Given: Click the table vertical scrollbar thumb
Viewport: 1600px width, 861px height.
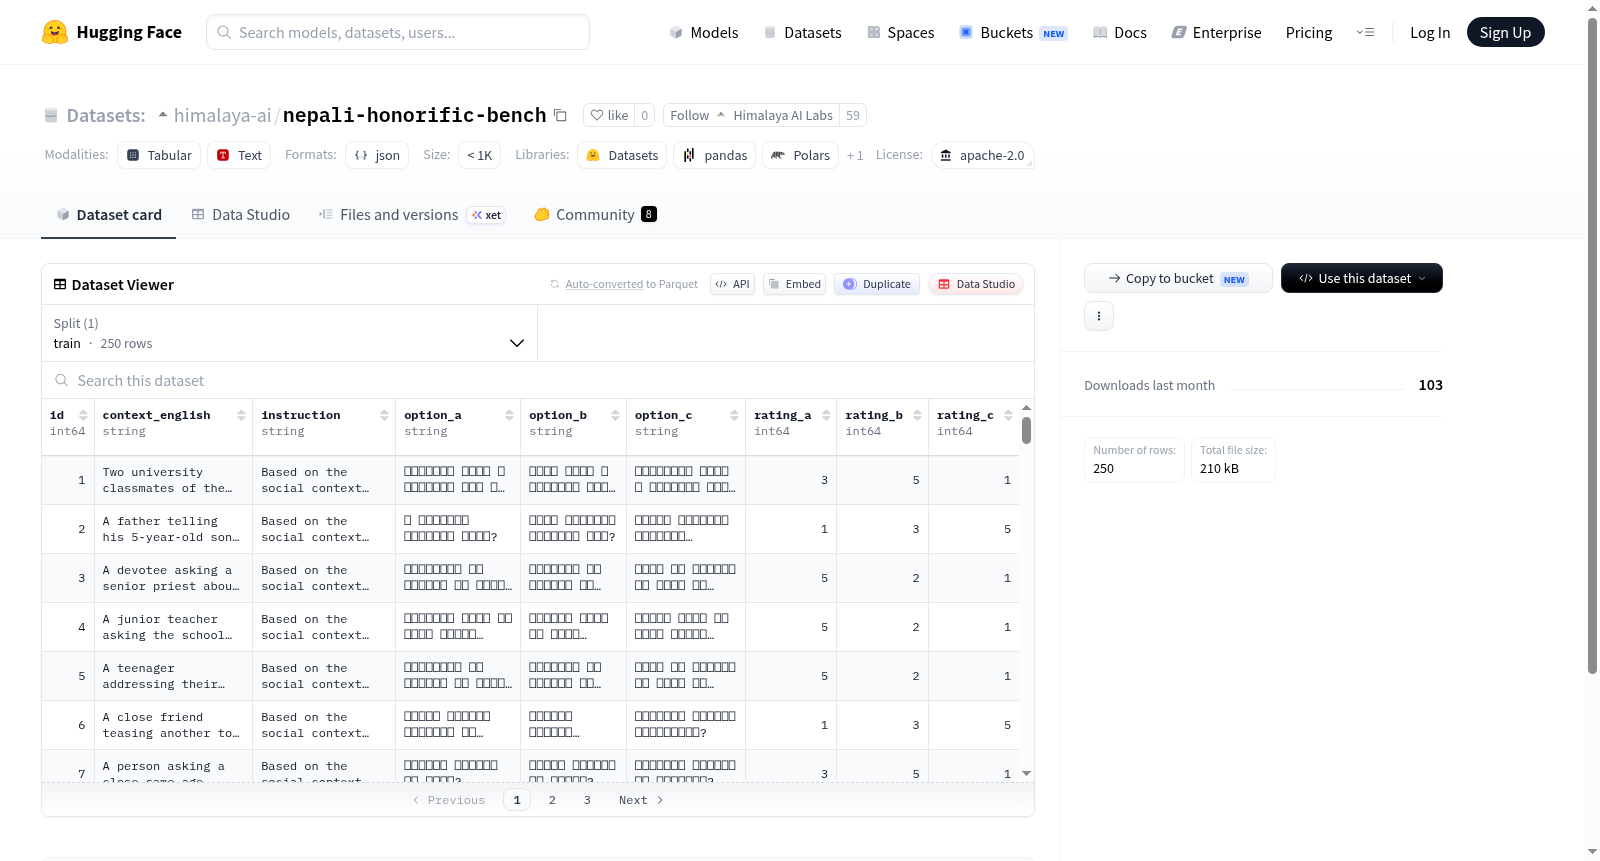Looking at the screenshot, I should [x=1026, y=430].
